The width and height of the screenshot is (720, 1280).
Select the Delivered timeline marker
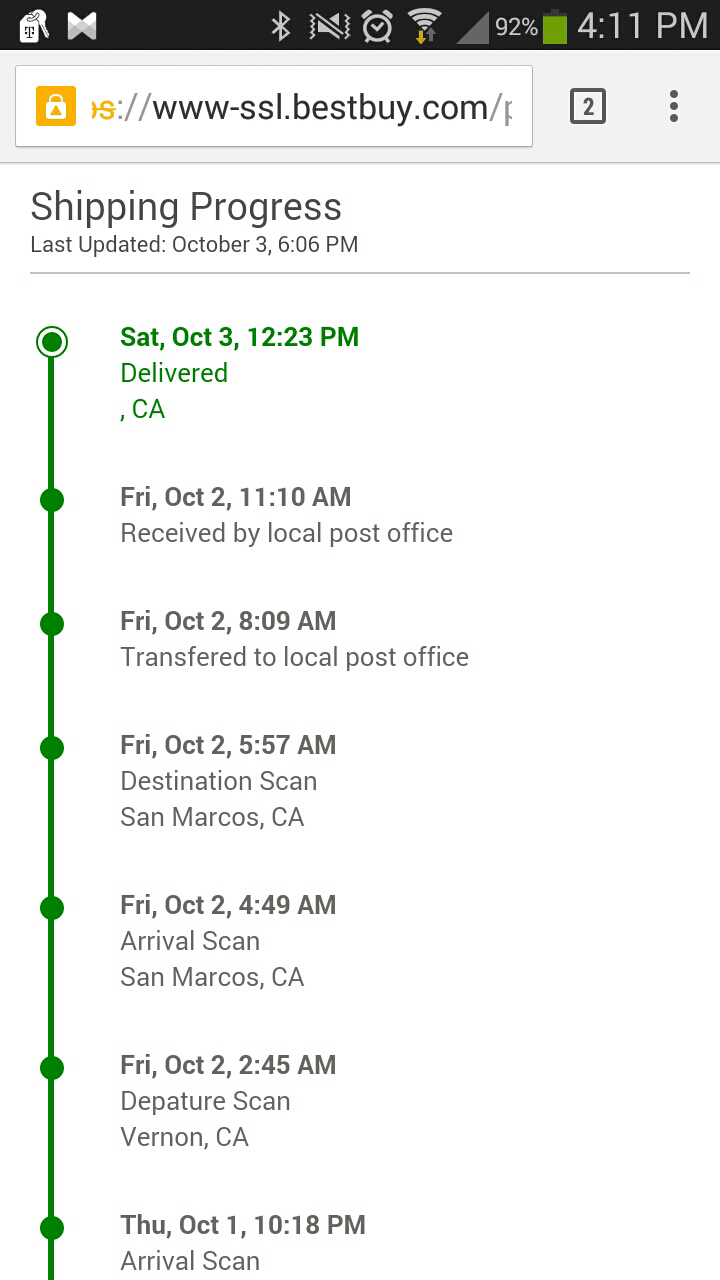pos(52,342)
